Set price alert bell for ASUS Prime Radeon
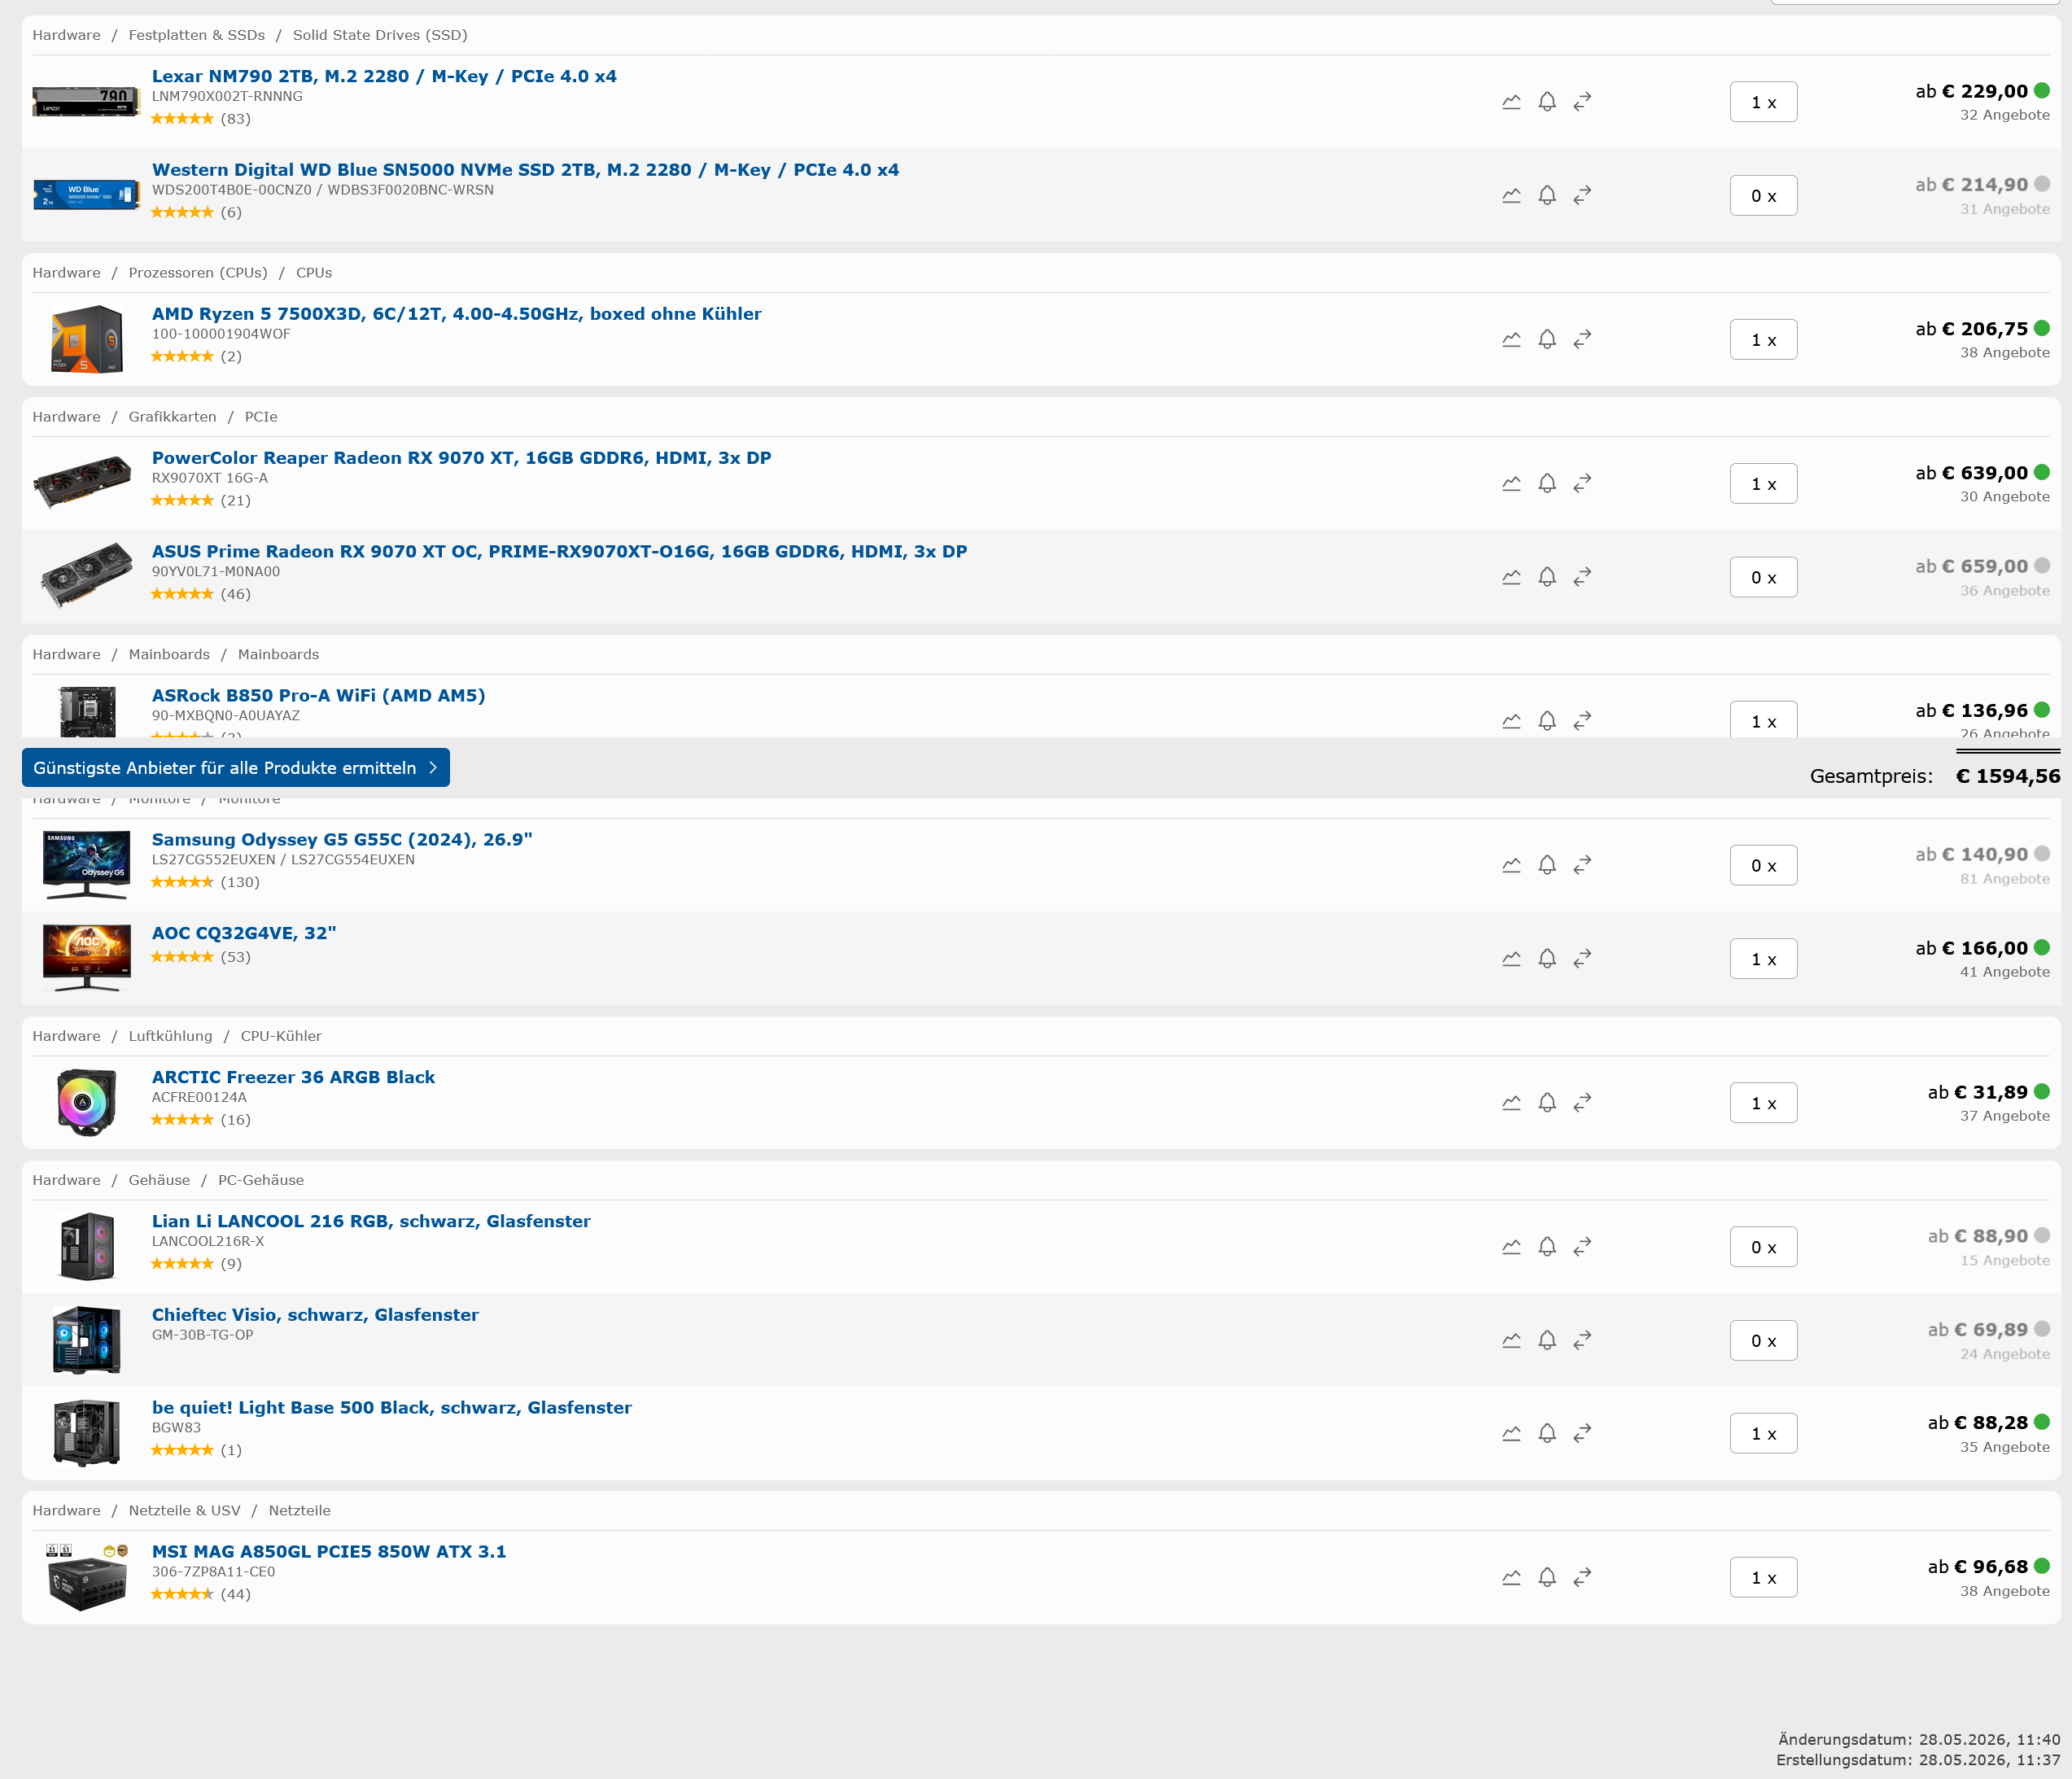The width and height of the screenshot is (2072, 1779). [1547, 578]
